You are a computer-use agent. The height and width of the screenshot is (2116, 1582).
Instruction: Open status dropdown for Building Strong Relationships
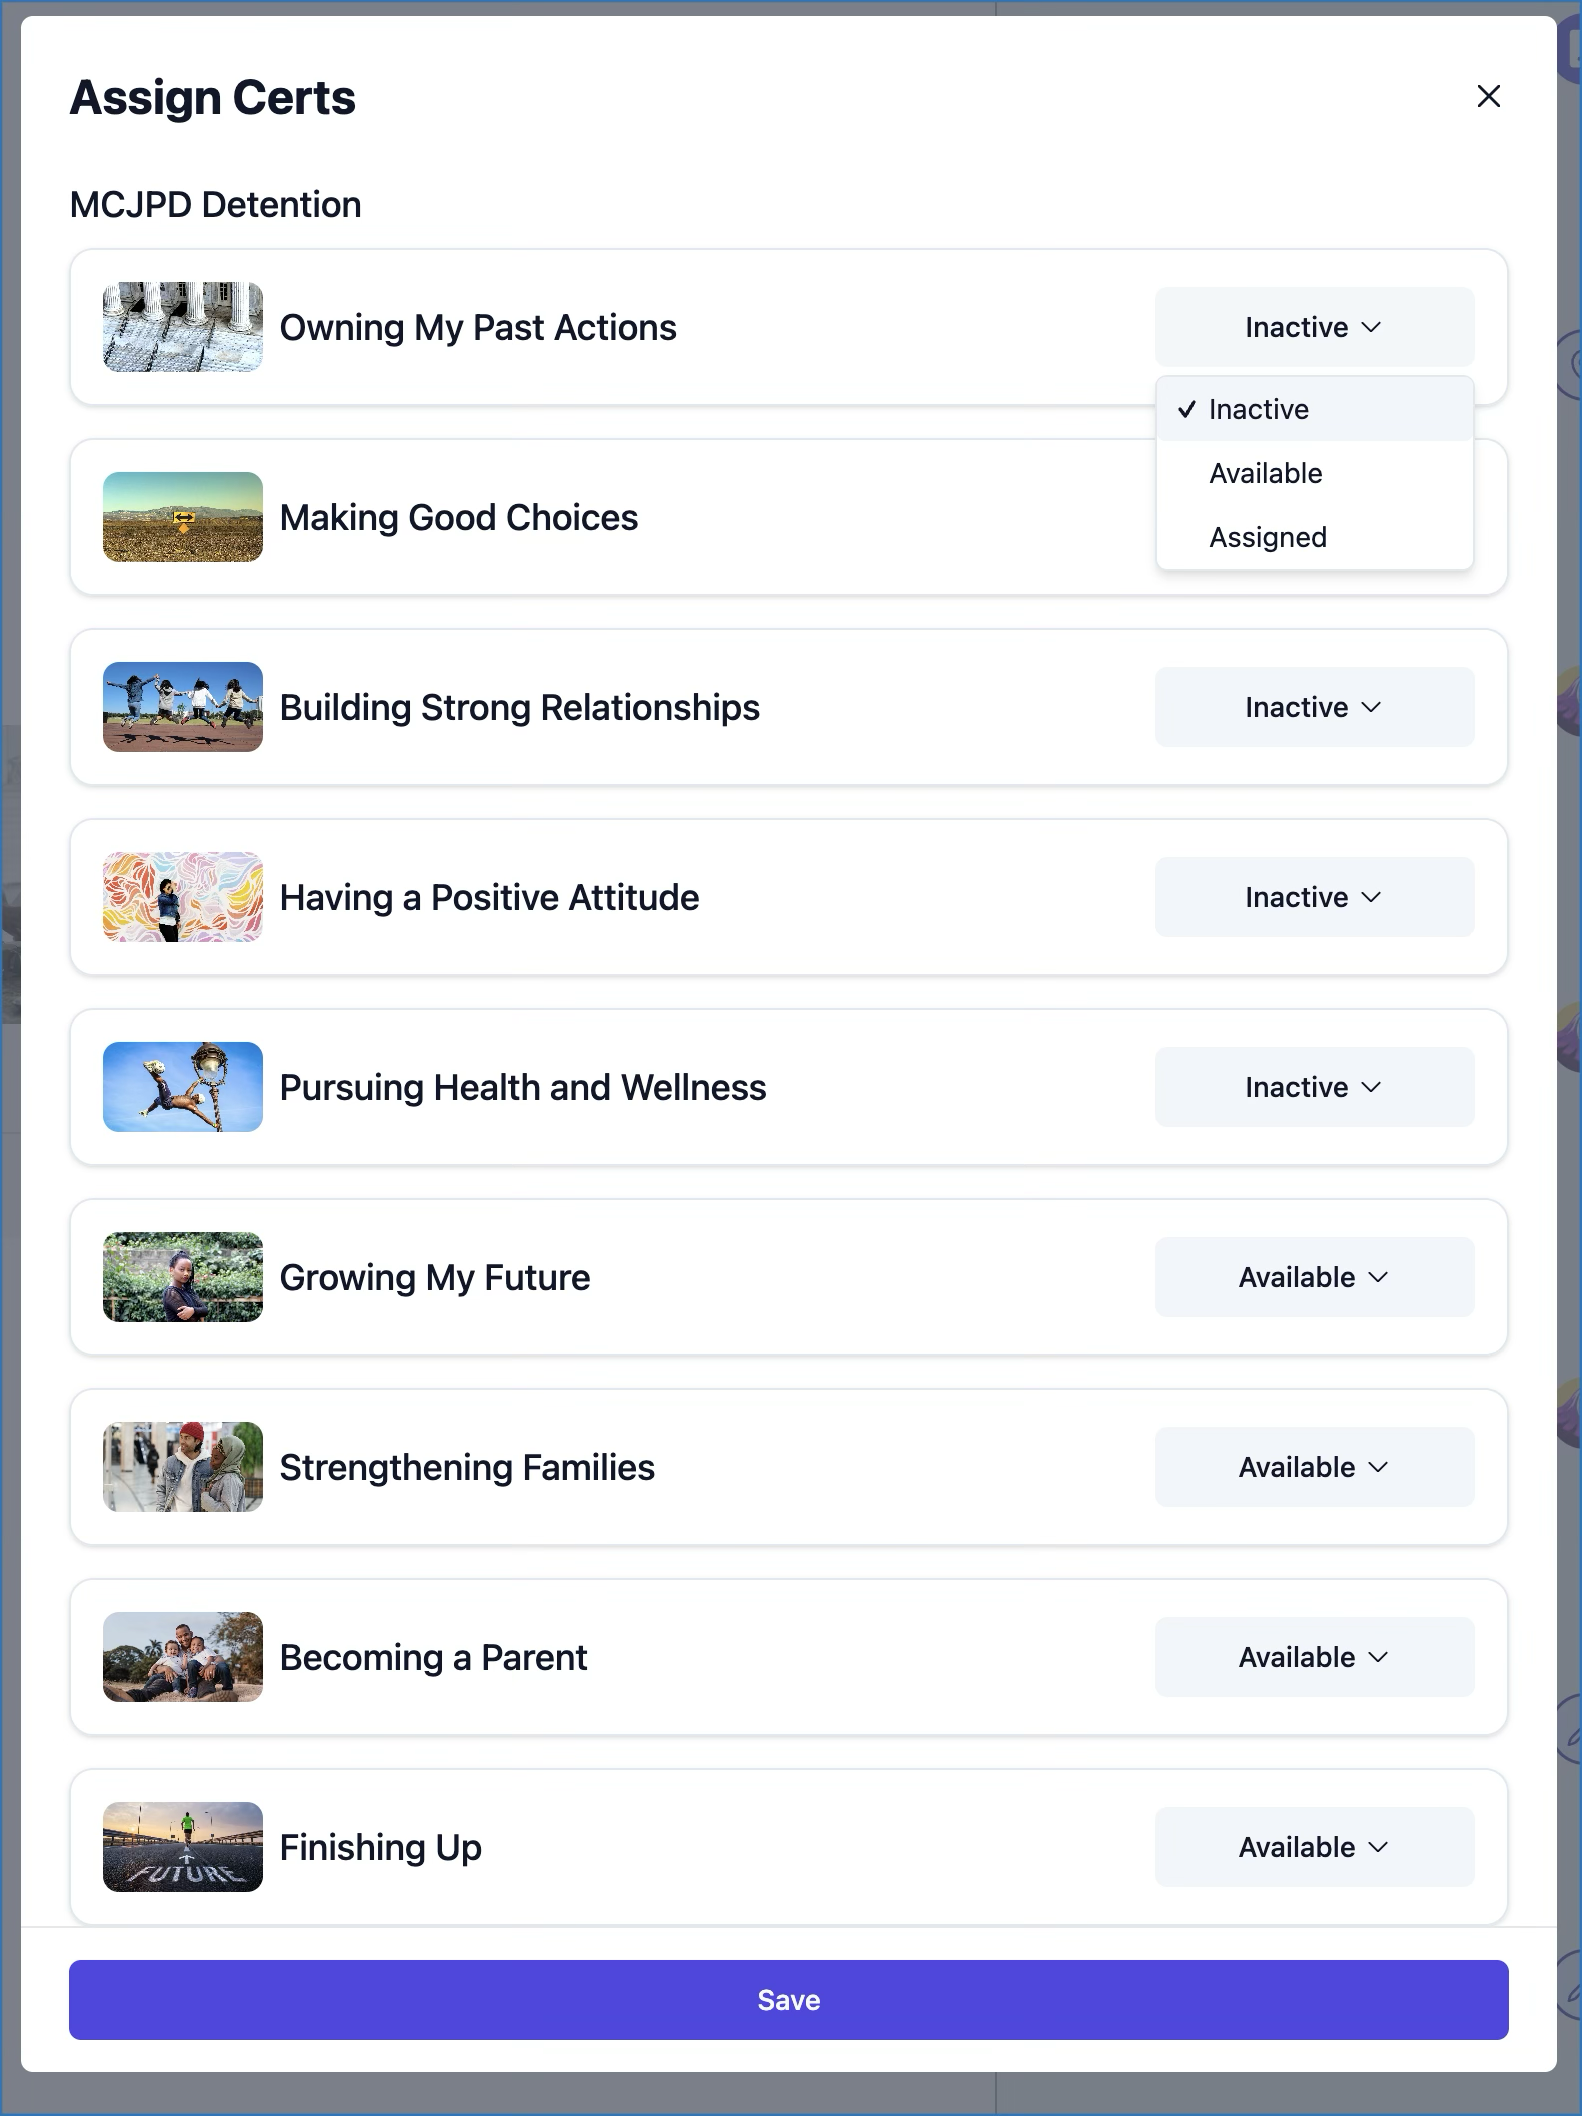pyautogui.click(x=1313, y=707)
